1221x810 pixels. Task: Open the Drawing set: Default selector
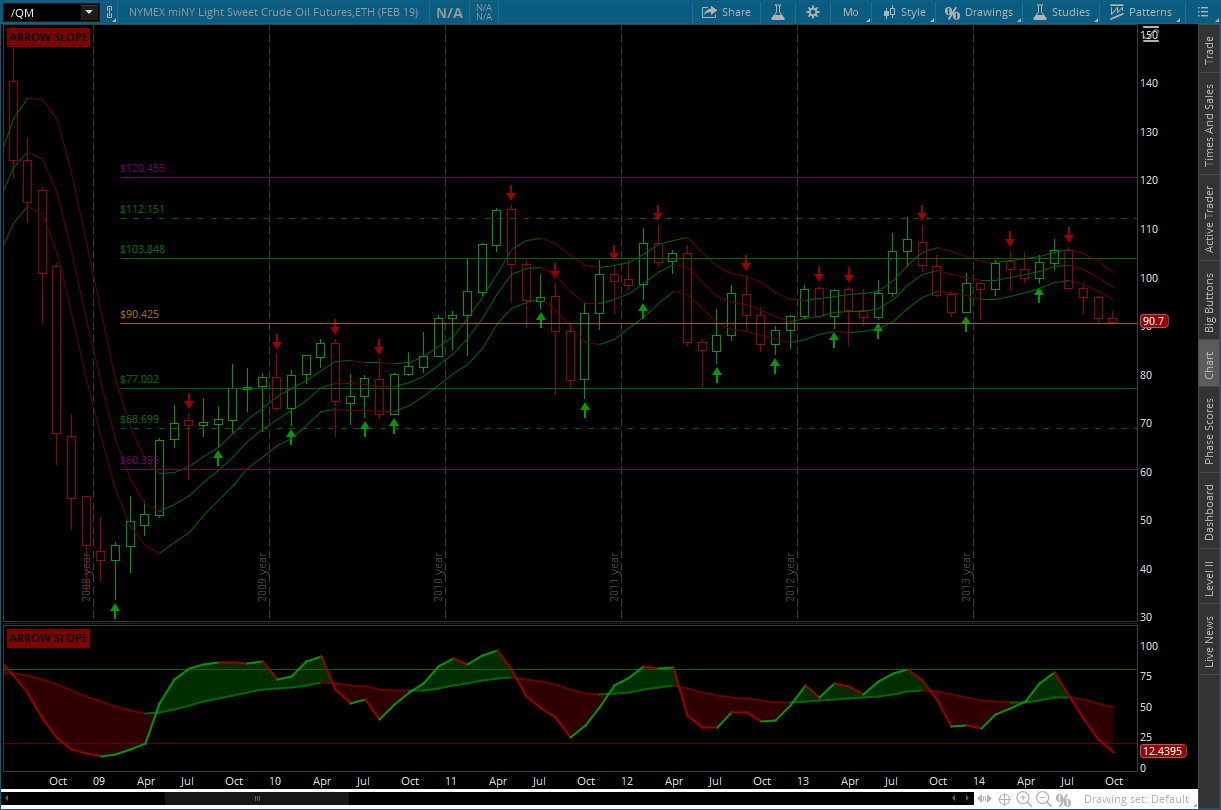(1136, 798)
